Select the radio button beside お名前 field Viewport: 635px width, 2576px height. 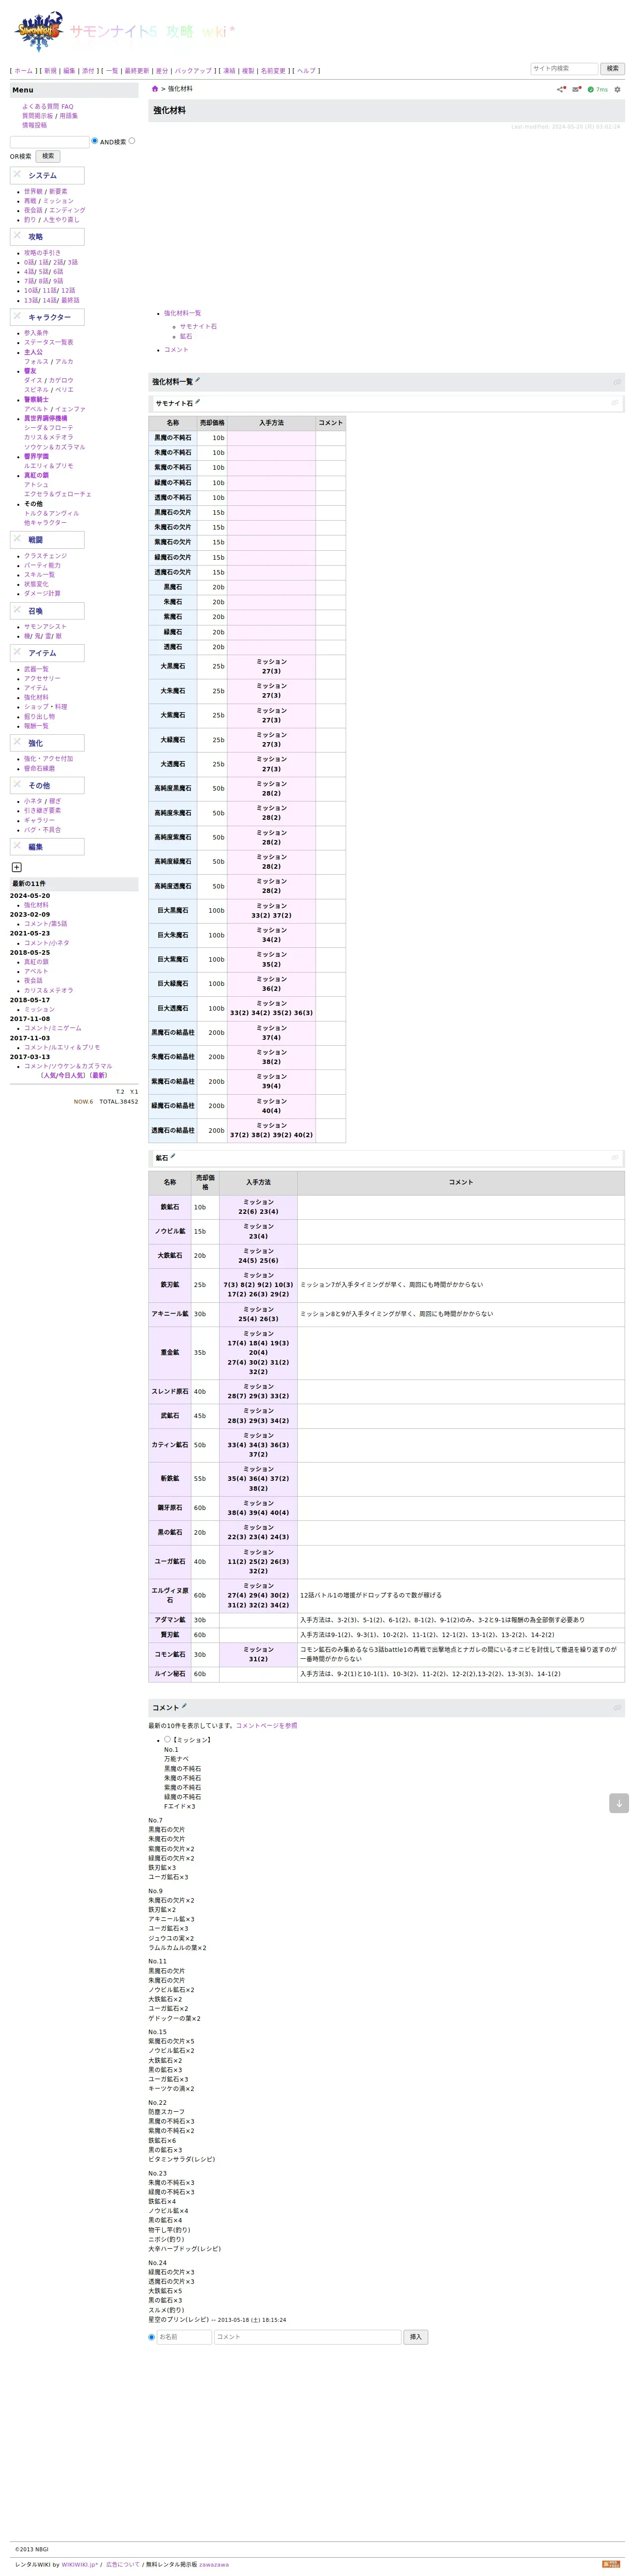152,2337
